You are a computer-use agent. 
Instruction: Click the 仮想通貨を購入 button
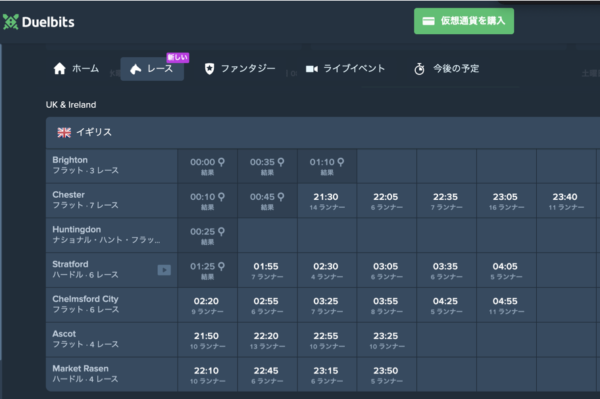click(x=464, y=21)
